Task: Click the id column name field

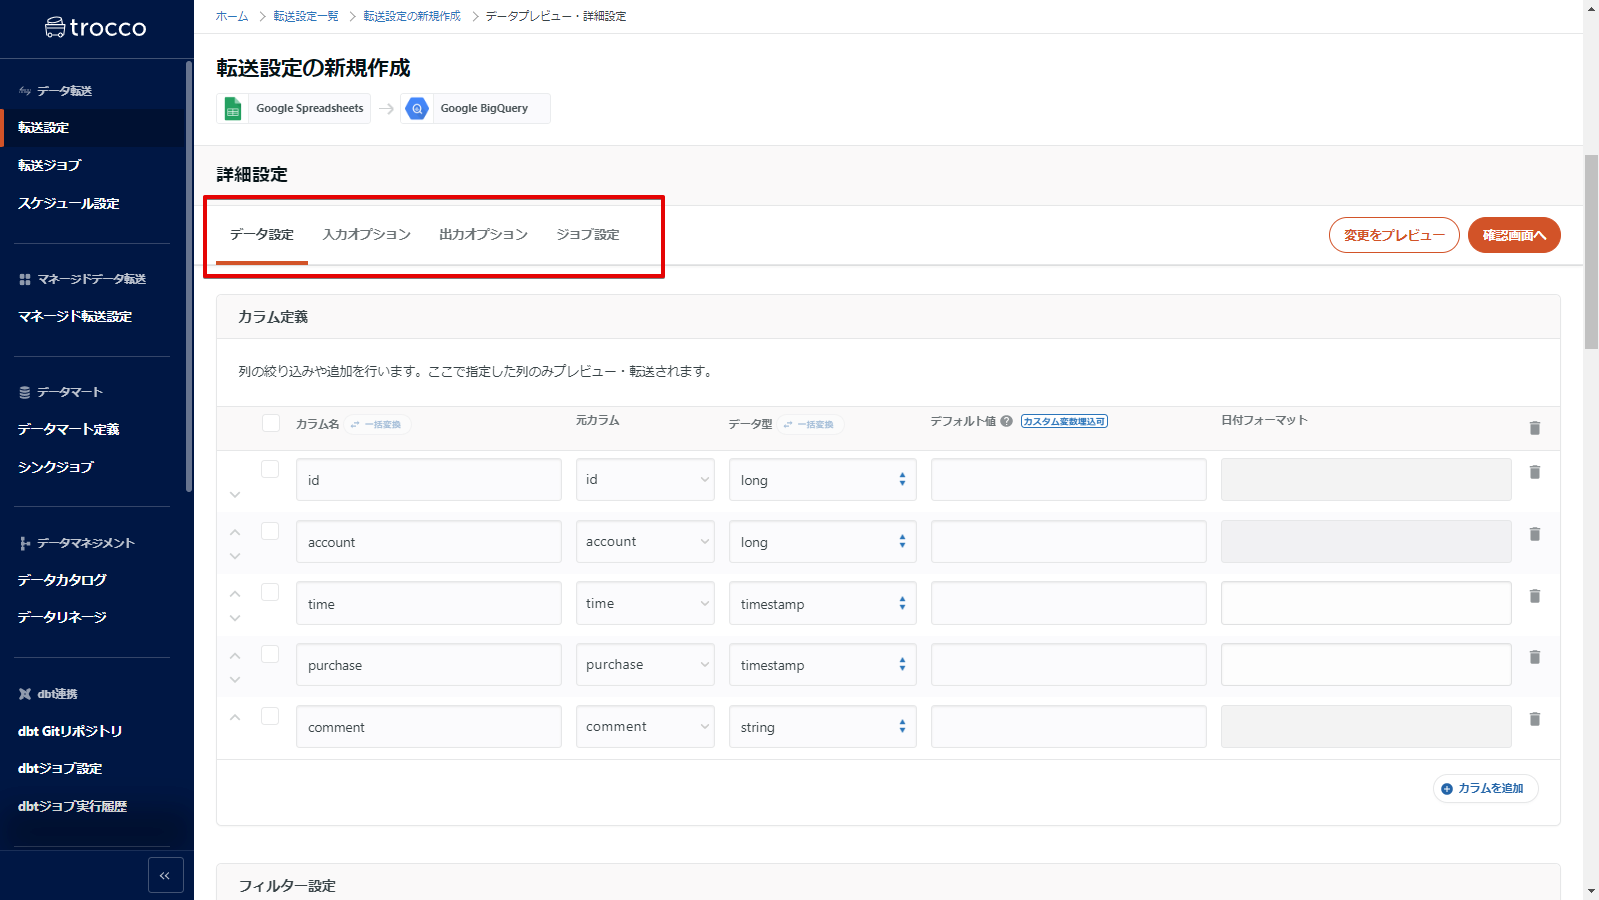Action: 429,480
